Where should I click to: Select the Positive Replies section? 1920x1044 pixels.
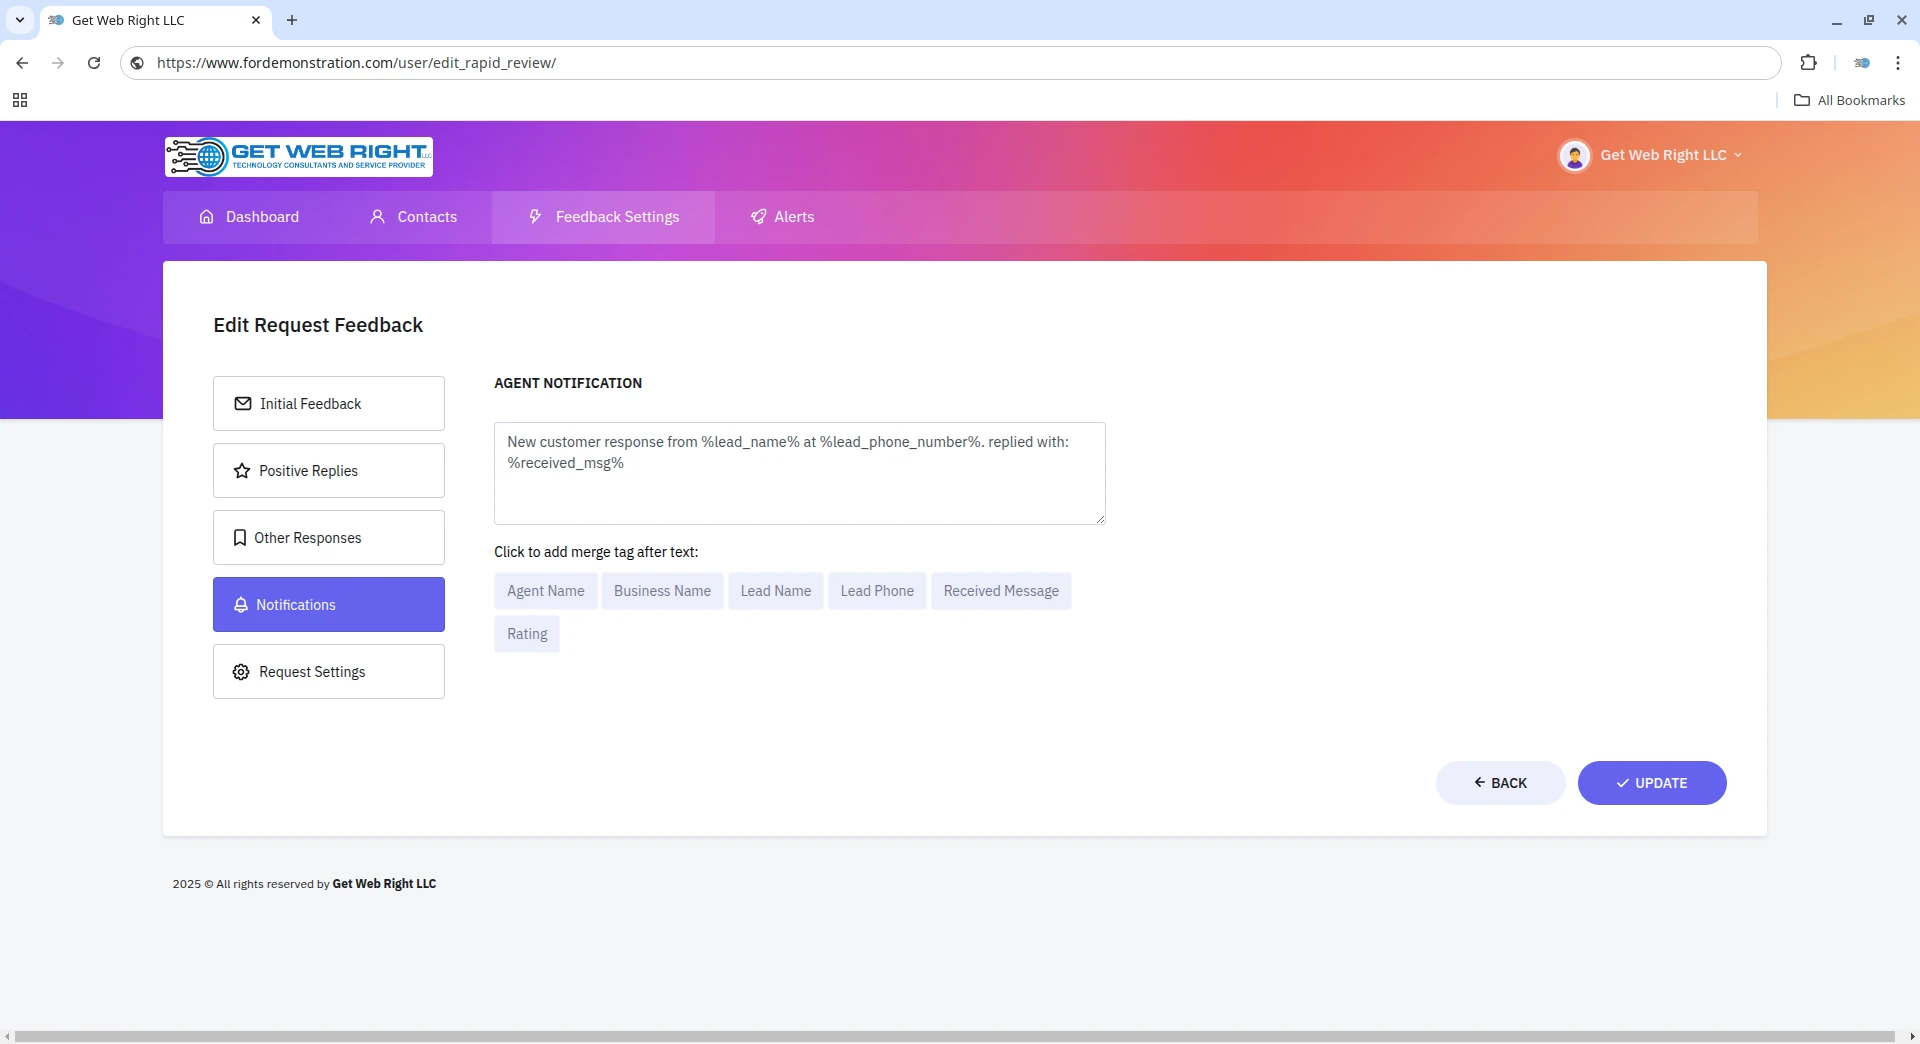pyautogui.click(x=328, y=471)
